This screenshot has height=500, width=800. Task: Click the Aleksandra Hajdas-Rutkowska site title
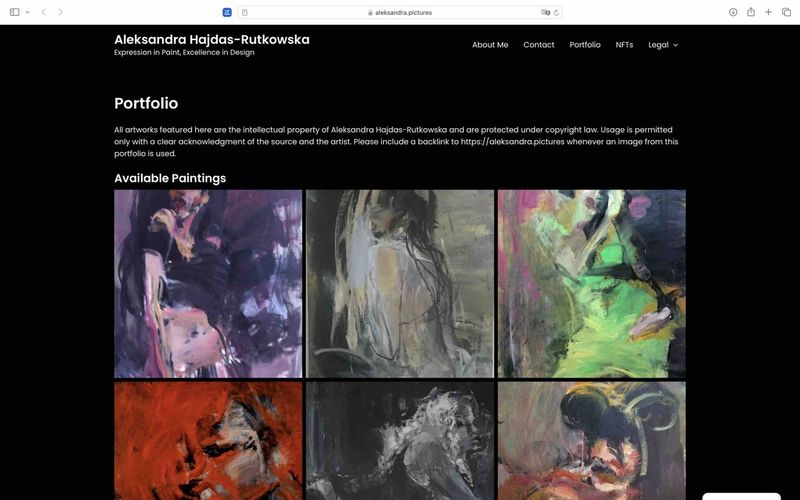tap(212, 39)
